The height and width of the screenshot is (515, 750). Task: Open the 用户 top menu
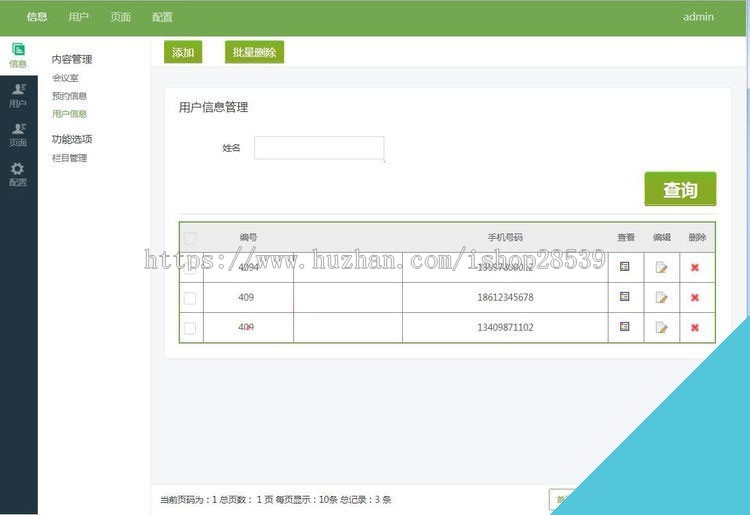(78, 17)
